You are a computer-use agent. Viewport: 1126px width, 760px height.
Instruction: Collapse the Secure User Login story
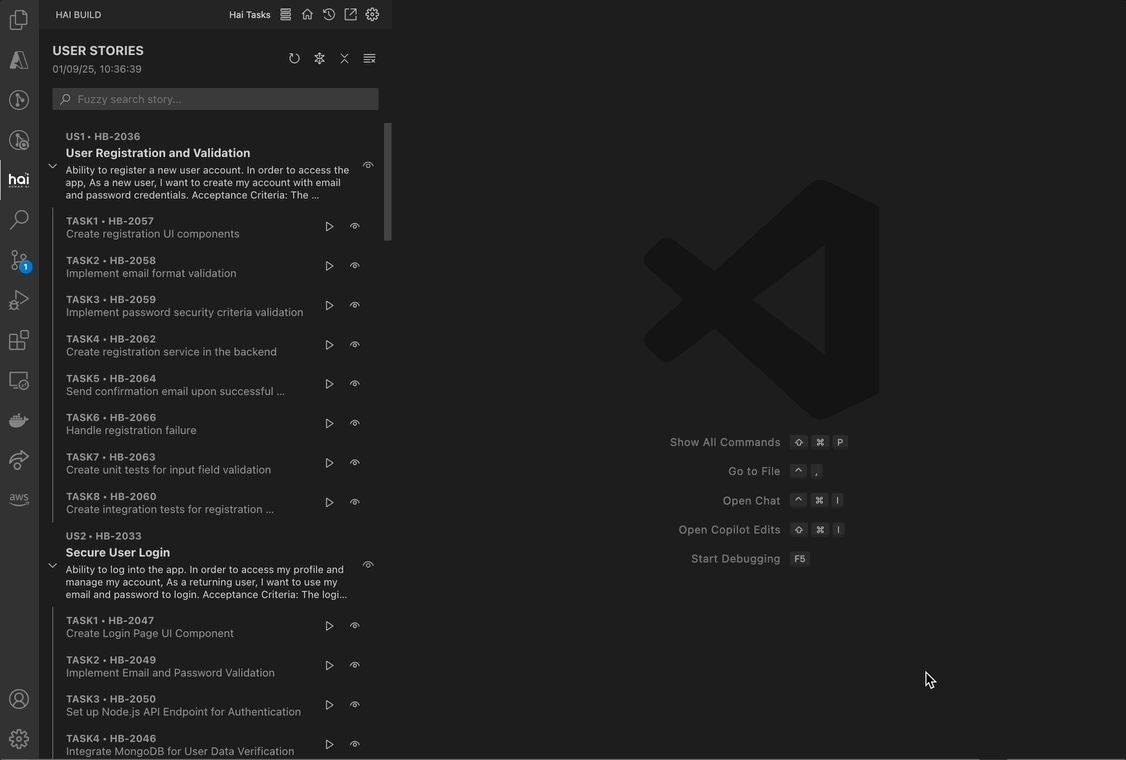[x=52, y=564]
